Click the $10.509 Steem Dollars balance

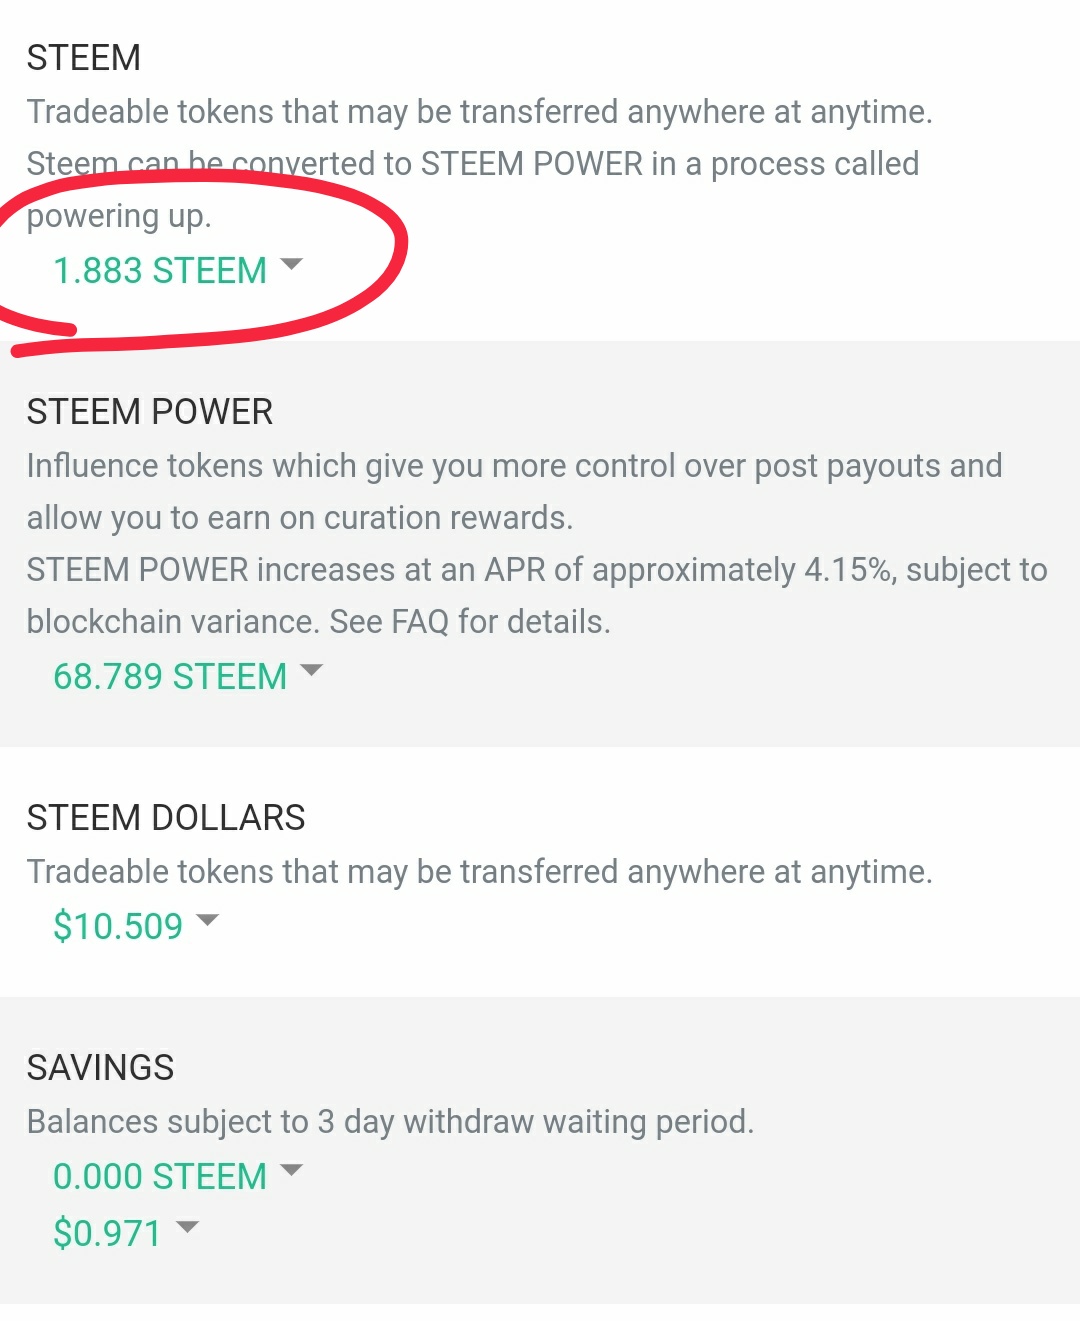pos(118,927)
